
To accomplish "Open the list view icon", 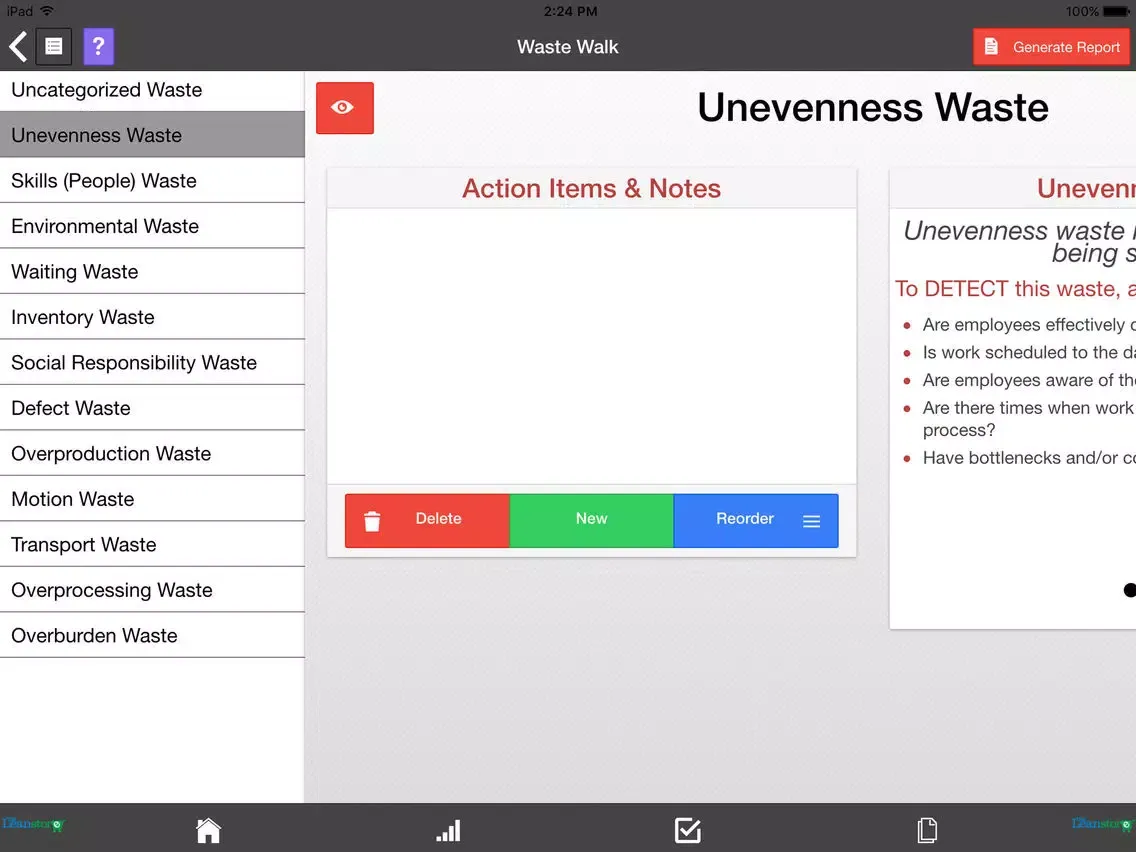I will pyautogui.click(x=54, y=47).
